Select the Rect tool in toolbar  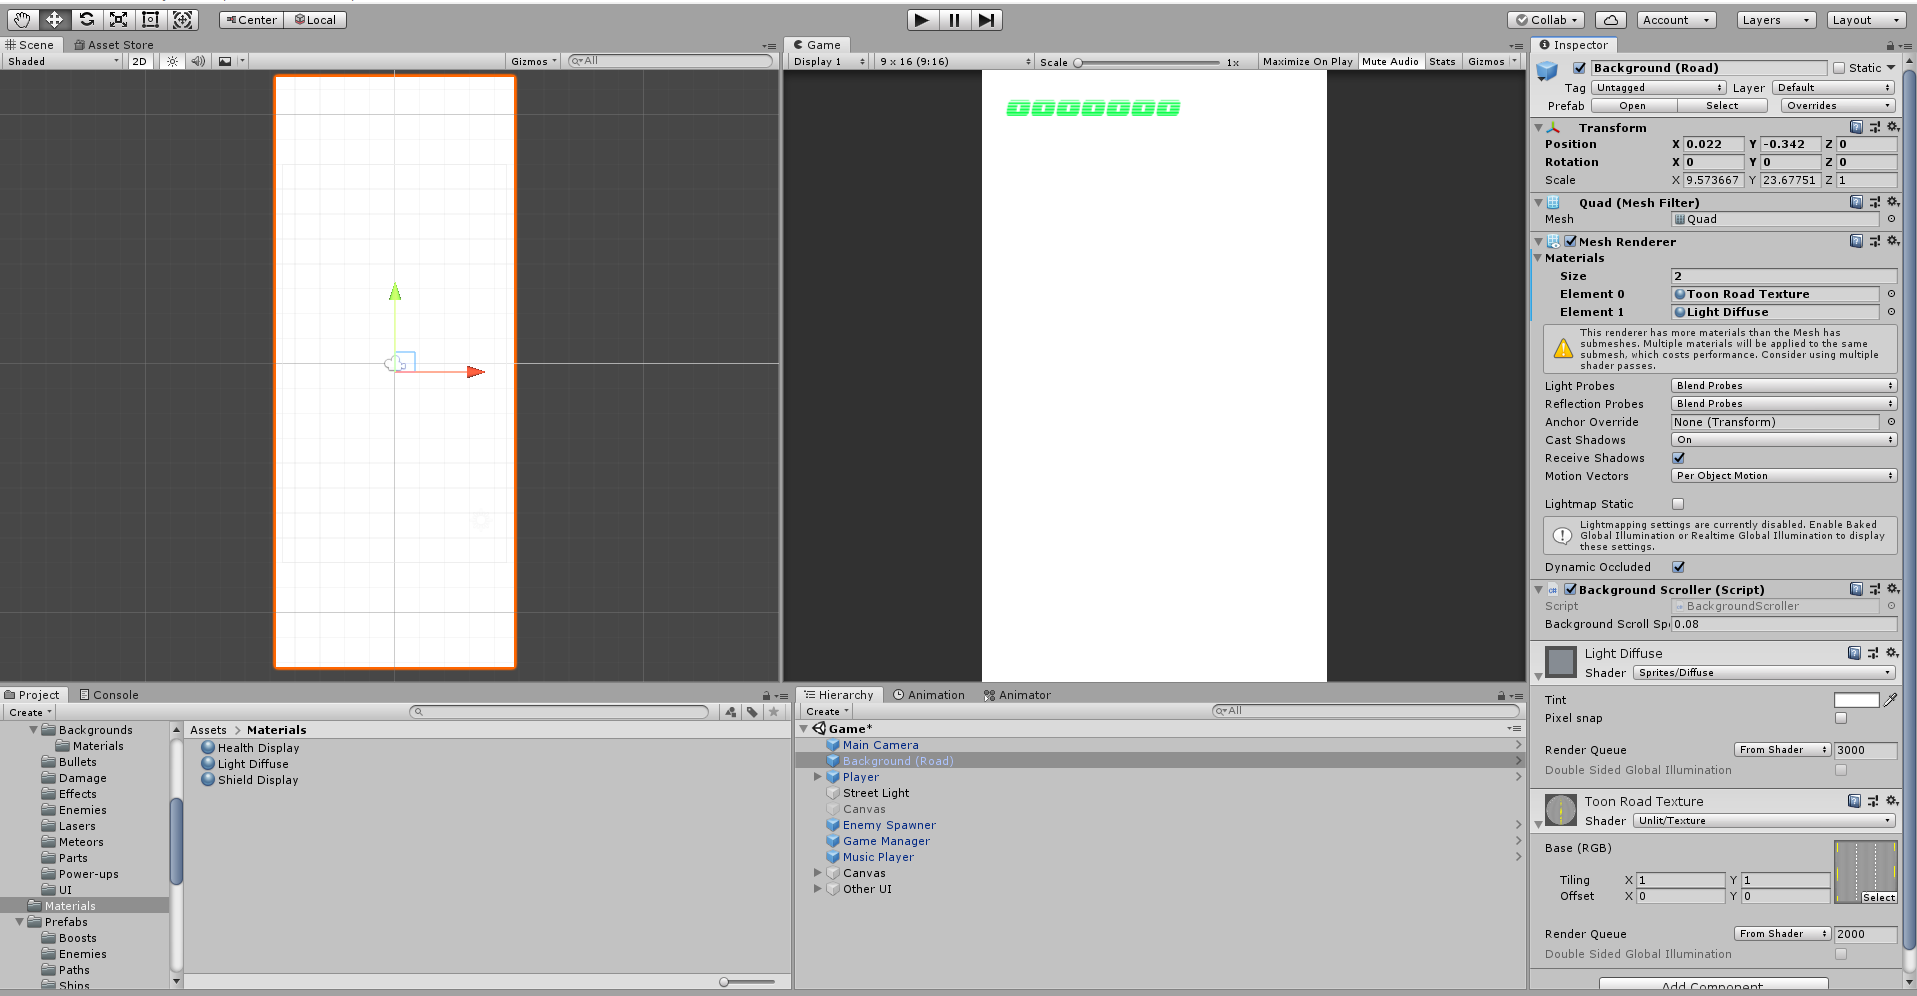click(x=150, y=19)
